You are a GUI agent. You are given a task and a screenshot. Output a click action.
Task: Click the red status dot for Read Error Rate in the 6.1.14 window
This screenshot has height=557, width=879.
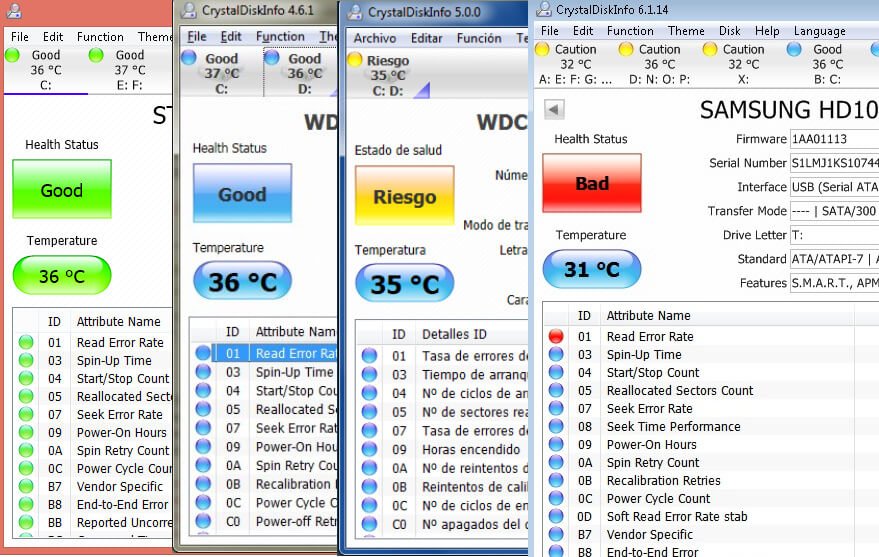(x=556, y=336)
